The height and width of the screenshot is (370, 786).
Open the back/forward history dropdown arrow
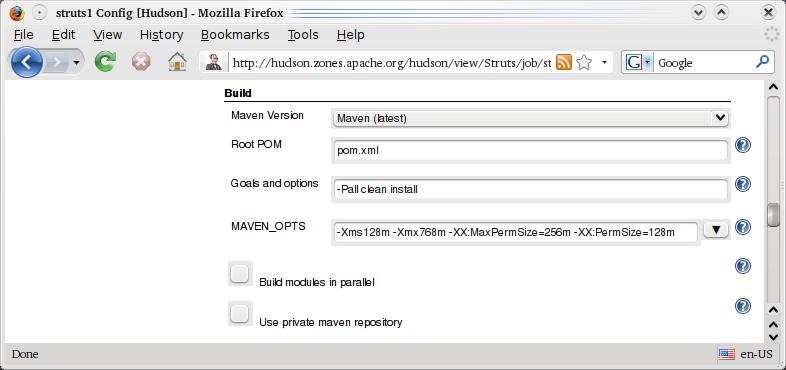point(76,63)
